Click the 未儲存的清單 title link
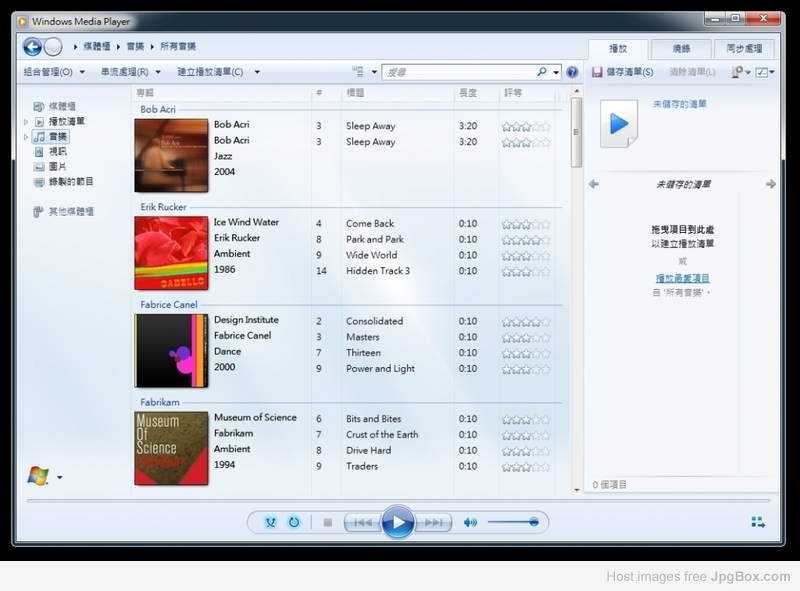Viewport: 800px width, 591px height. coord(680,104)
